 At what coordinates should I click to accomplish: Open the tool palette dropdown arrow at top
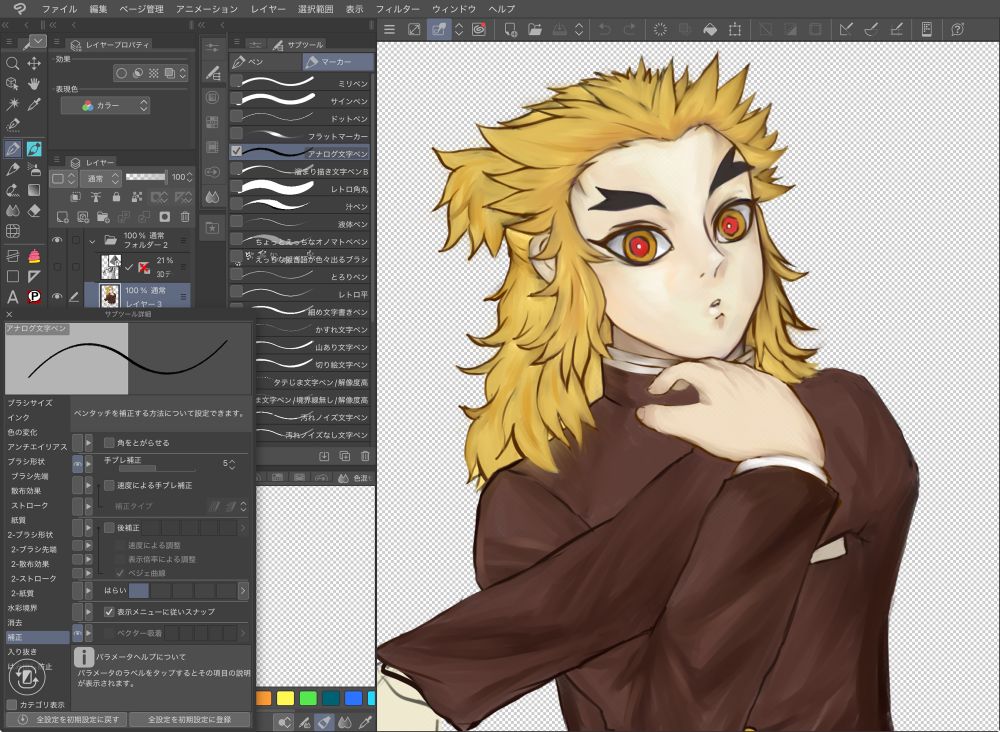pos(38,41)
